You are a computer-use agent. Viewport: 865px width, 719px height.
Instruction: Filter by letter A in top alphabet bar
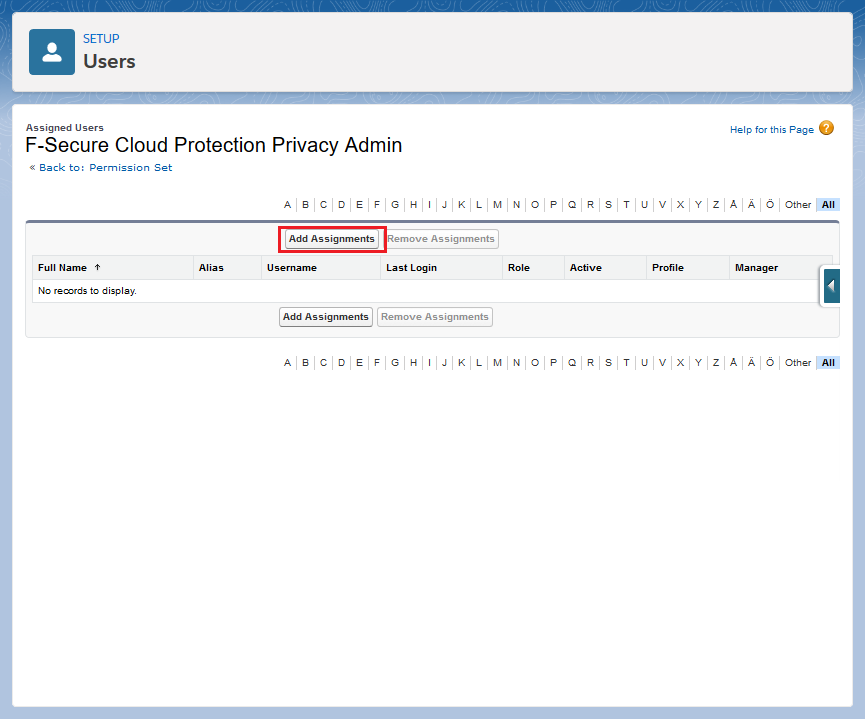coord(287,205)
